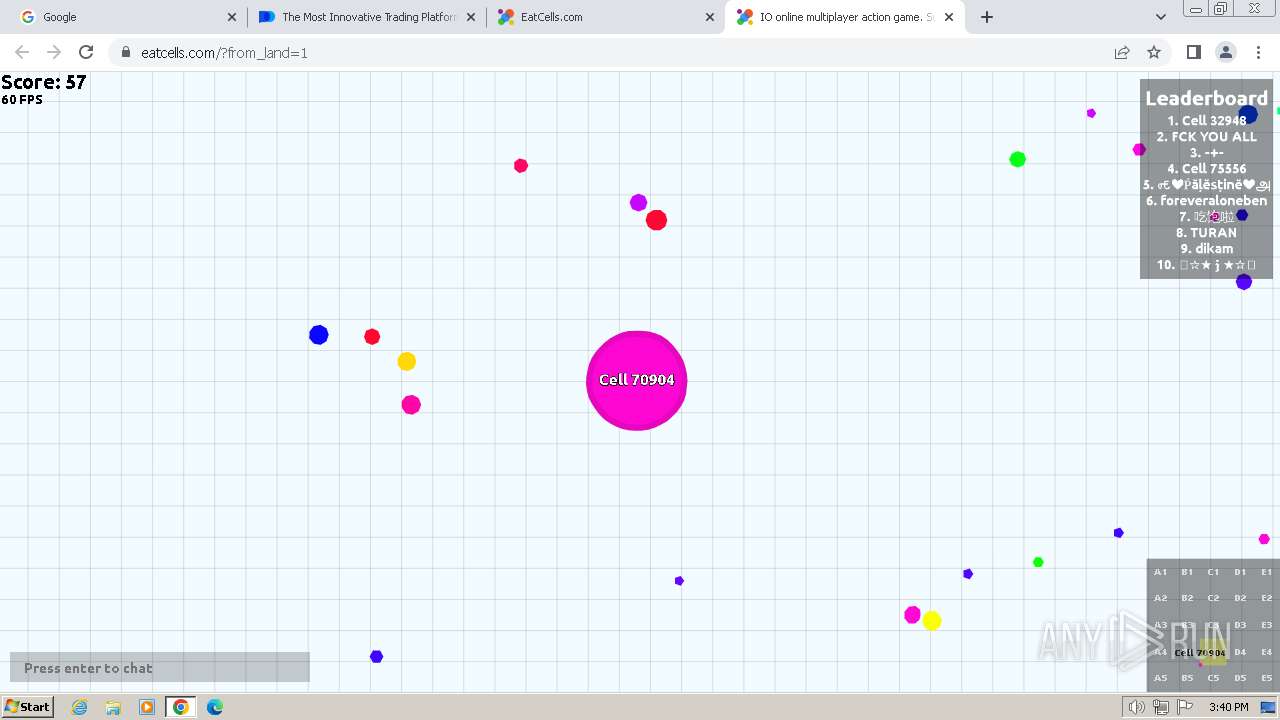The height and width of the screenshot is (720, 1280).
Task: Share this page icon
Action: tap(1122, 52)
